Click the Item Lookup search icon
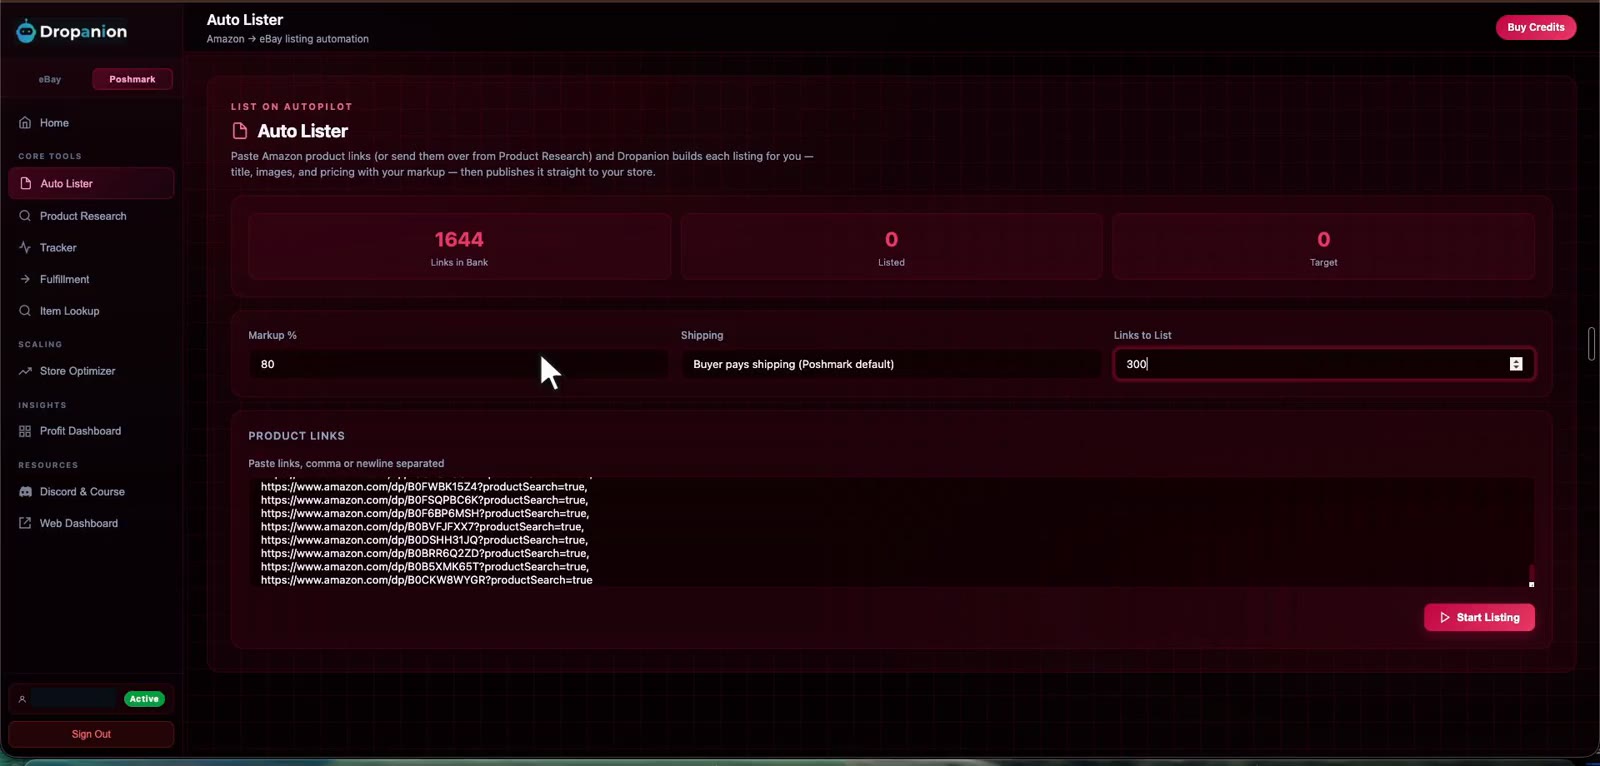The height and width of the screenshot is (766, 1600). [x=25, y=311]
